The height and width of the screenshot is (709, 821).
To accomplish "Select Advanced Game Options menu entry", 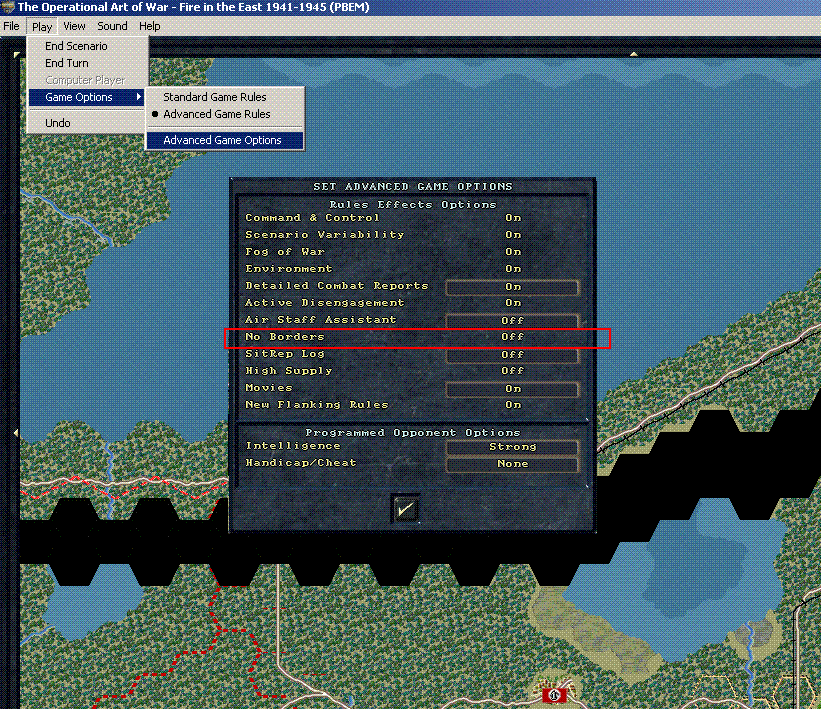I will point(225,140).
